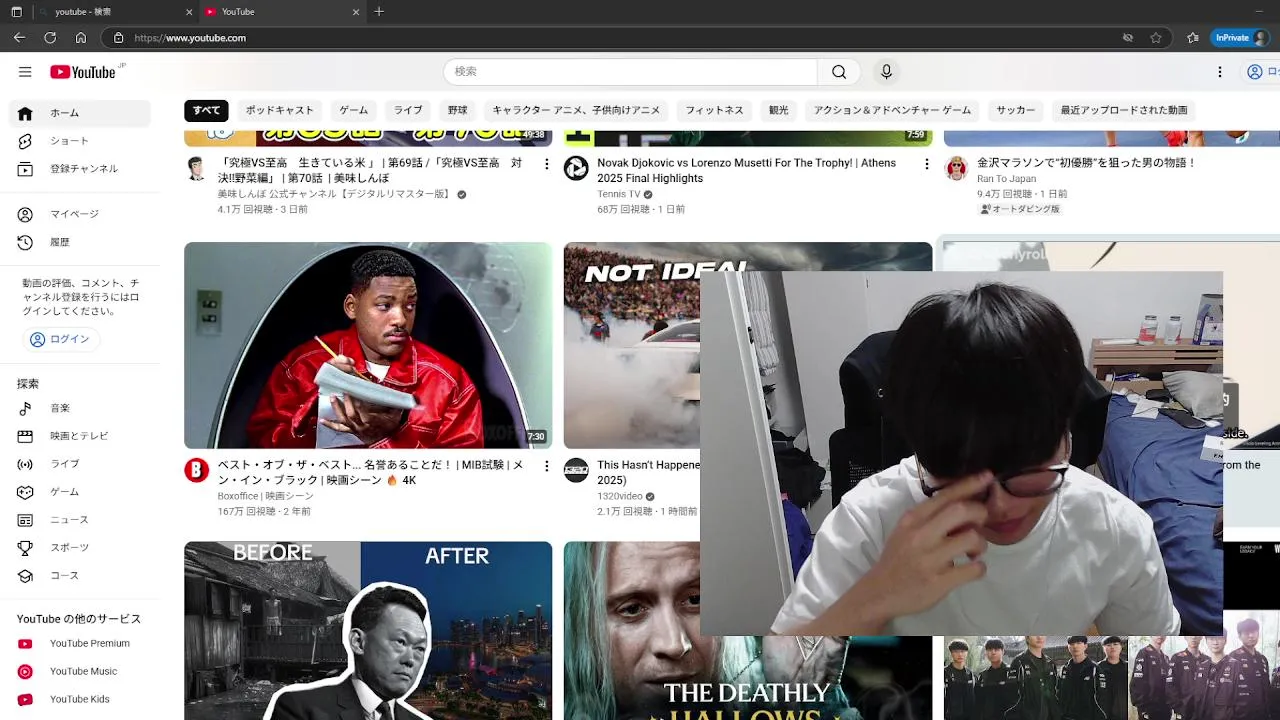The width and height of the screenshot is (1280, 720).
Task: Open YouTube Premium service link
Action: 80,644
